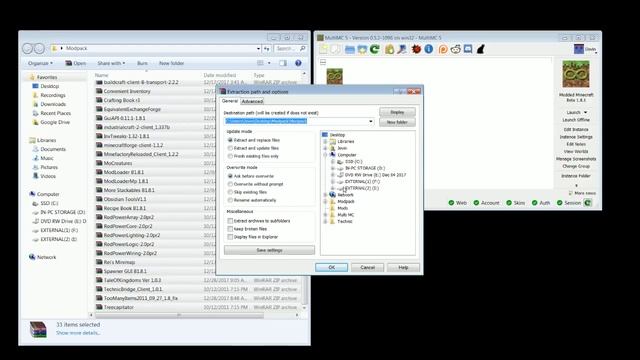Select Overwrite without prompt option
The height and width of the screenshot is (360, 640).
click(230, 184)
